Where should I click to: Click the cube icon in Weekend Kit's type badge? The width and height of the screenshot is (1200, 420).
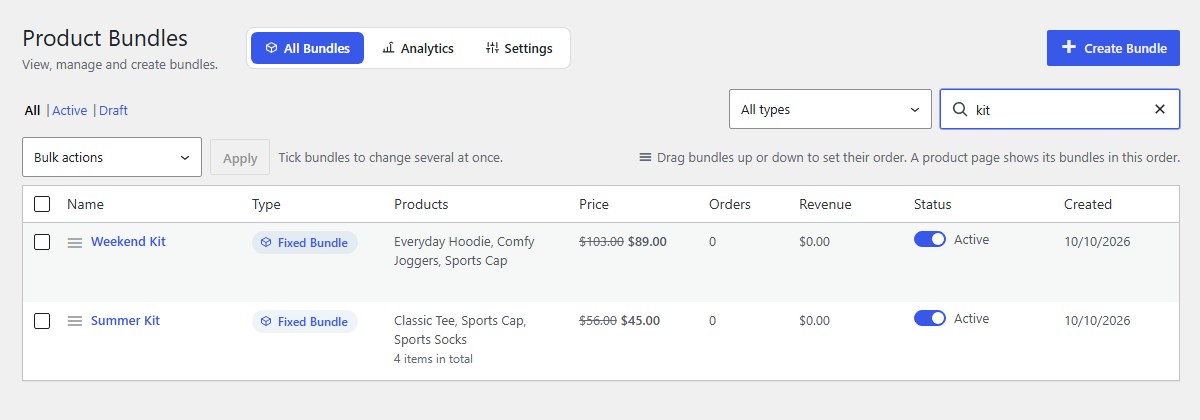pos(266,243)
